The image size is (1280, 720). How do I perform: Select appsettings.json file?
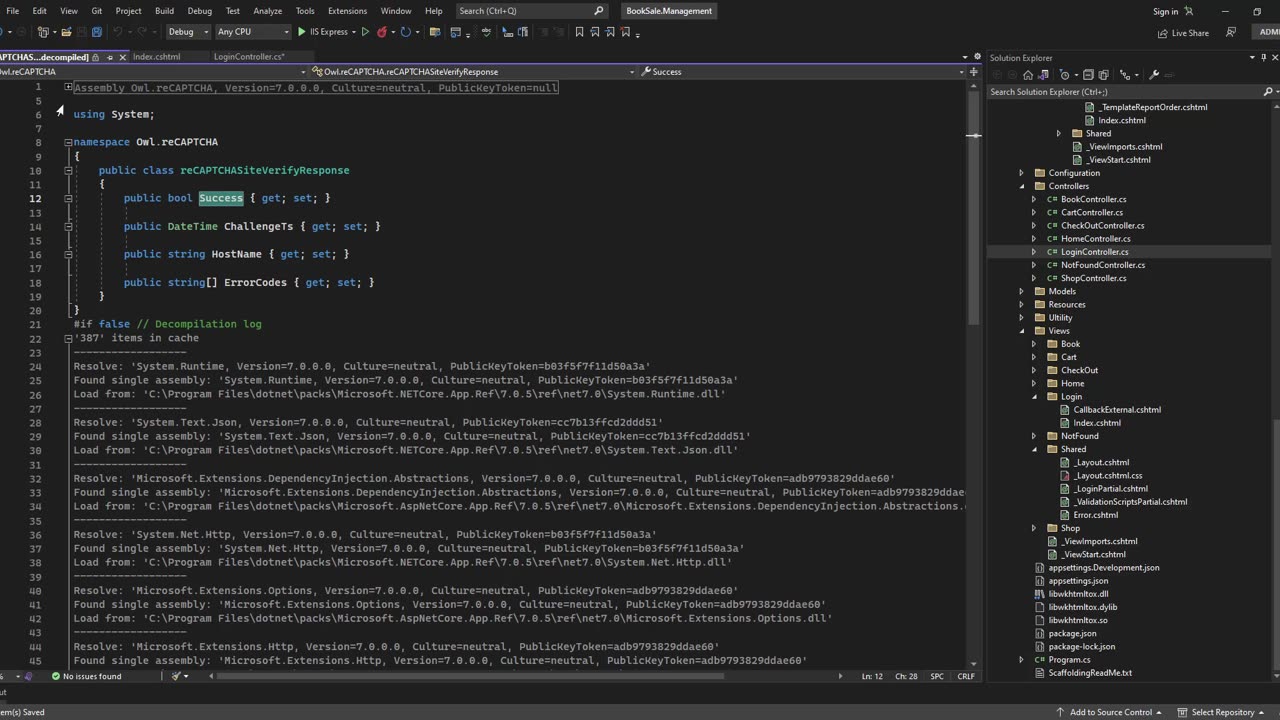1078,581
